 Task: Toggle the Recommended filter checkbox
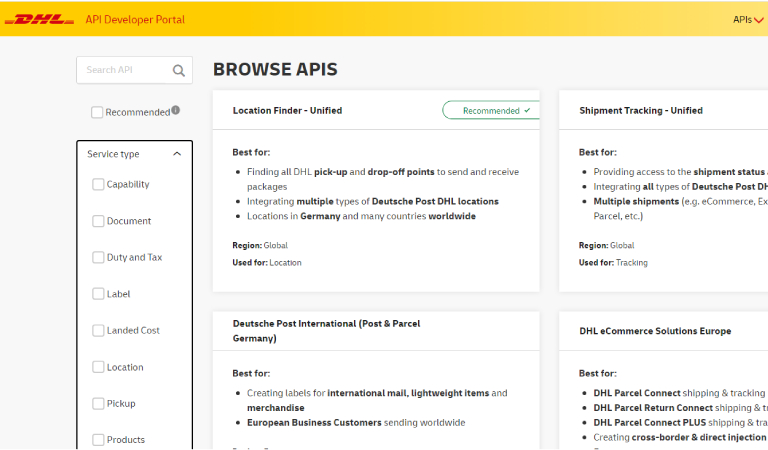tap(97, 112)
